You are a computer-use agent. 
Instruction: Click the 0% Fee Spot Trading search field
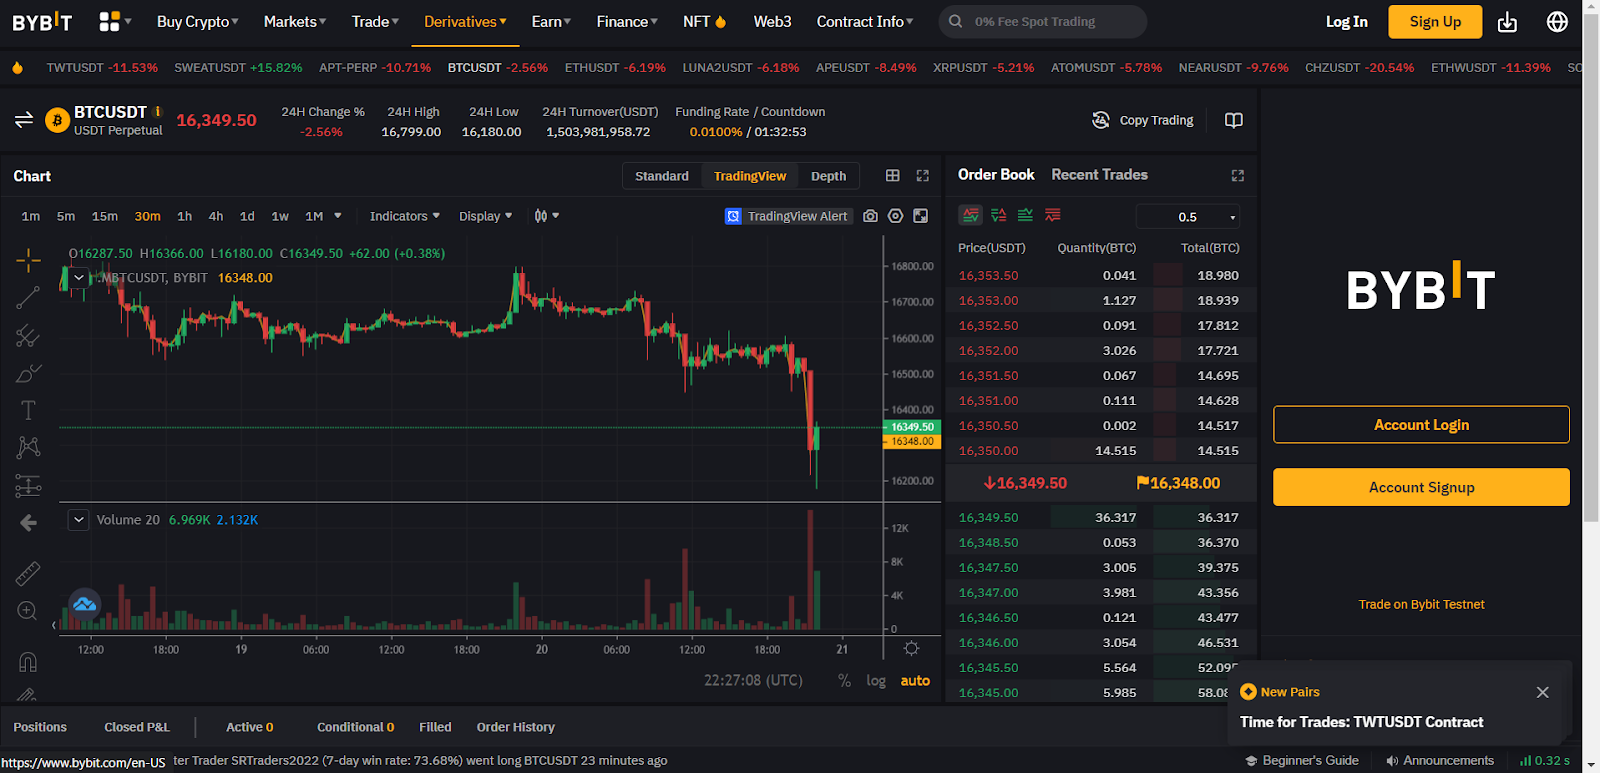click(x=1043, y=21)
